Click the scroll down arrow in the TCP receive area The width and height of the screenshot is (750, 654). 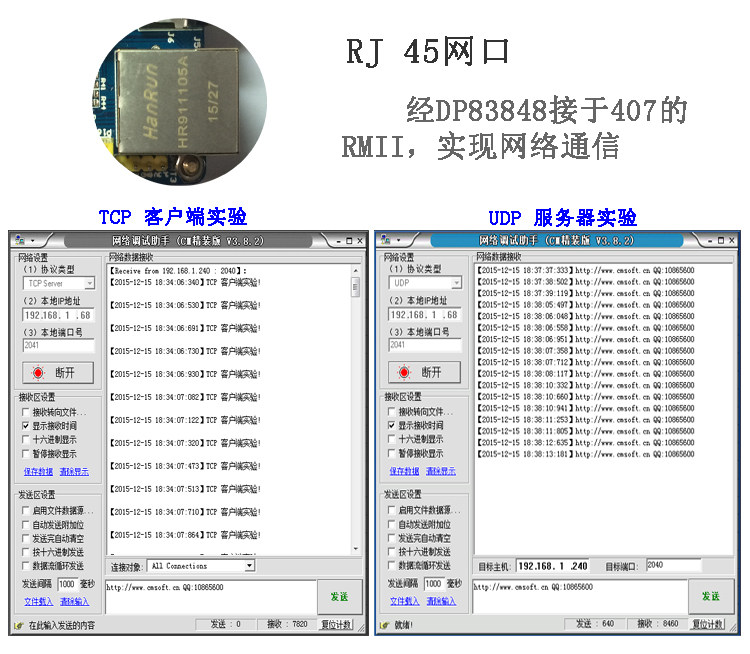pos(355,549)
